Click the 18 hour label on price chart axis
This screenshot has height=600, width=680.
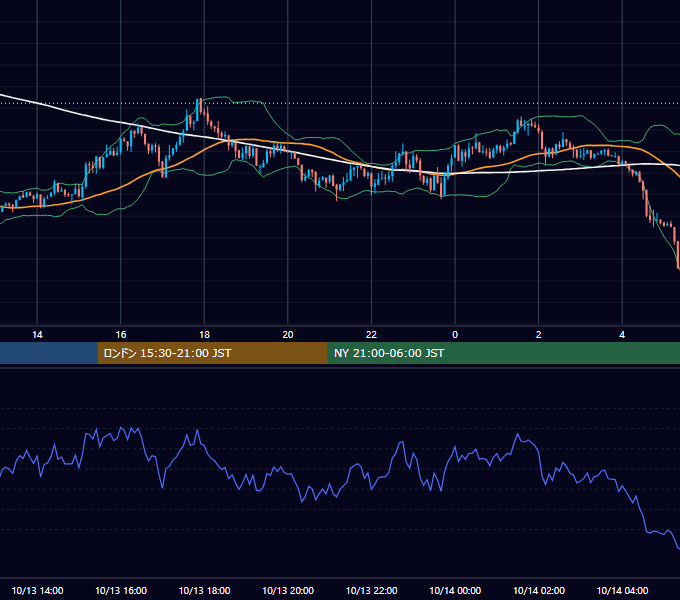(x=204, y=335)
